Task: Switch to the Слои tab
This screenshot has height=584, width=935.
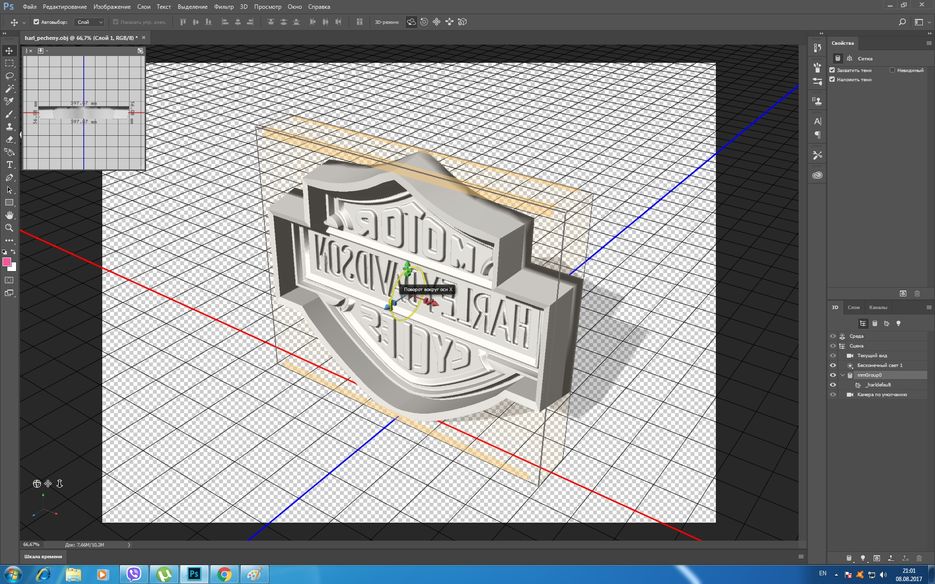Action: tap(854, 307)
